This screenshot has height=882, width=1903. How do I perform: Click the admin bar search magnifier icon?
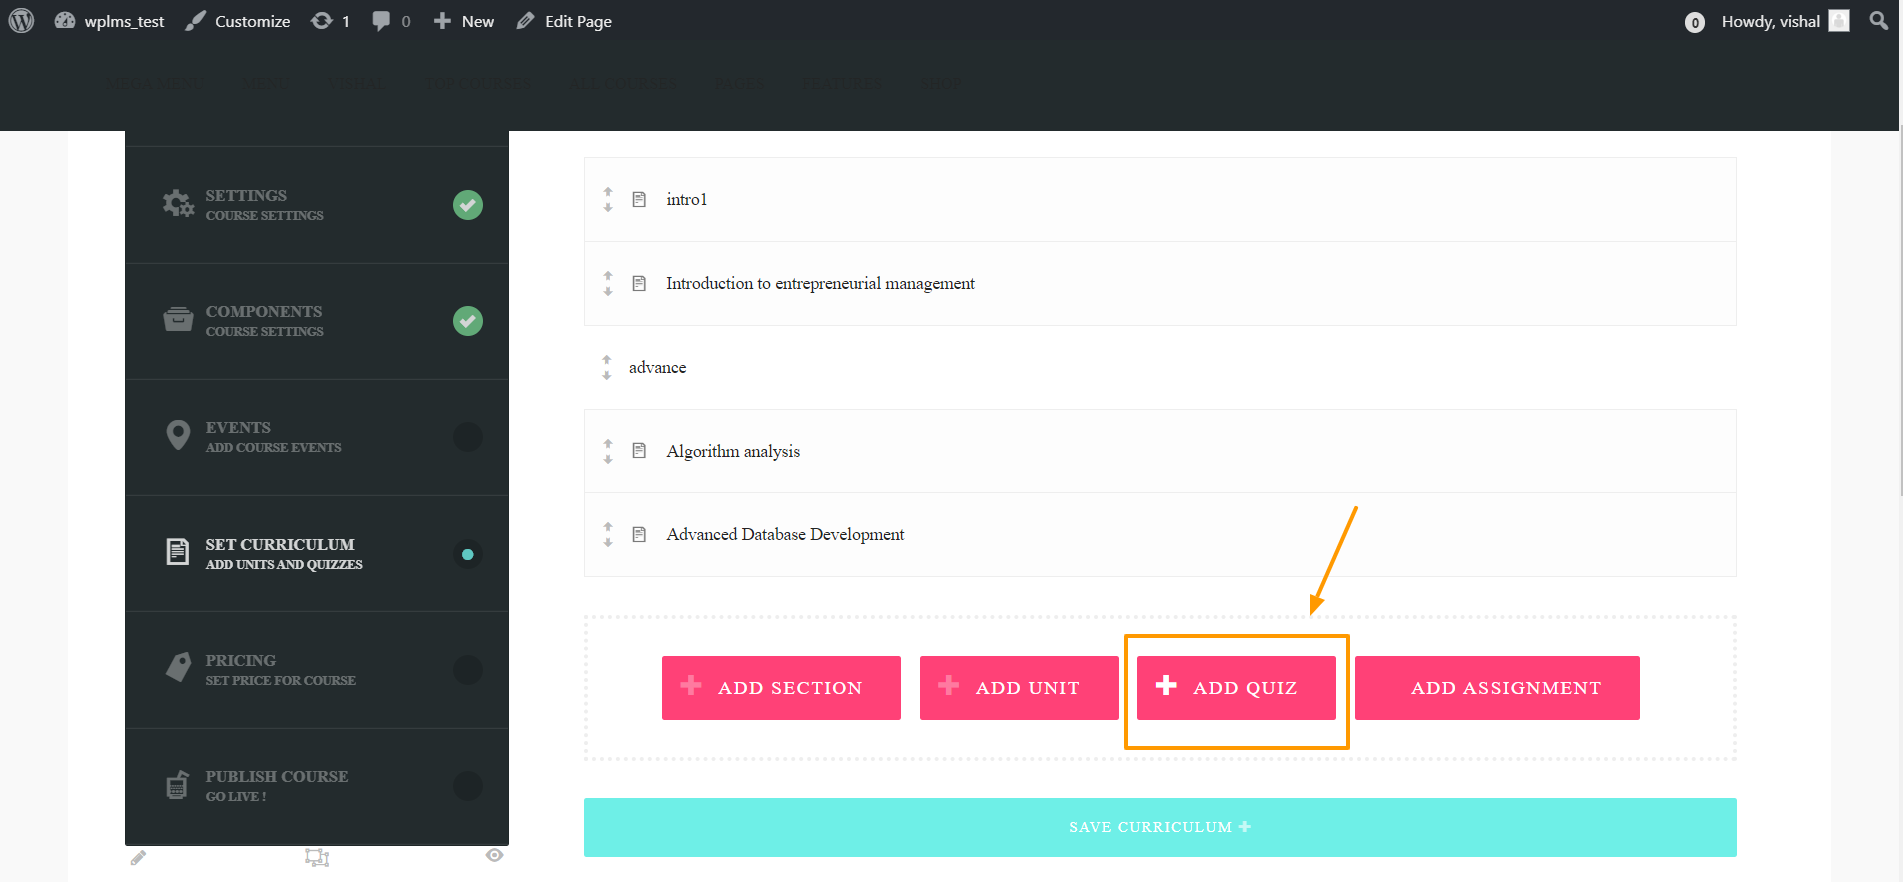1879,21
